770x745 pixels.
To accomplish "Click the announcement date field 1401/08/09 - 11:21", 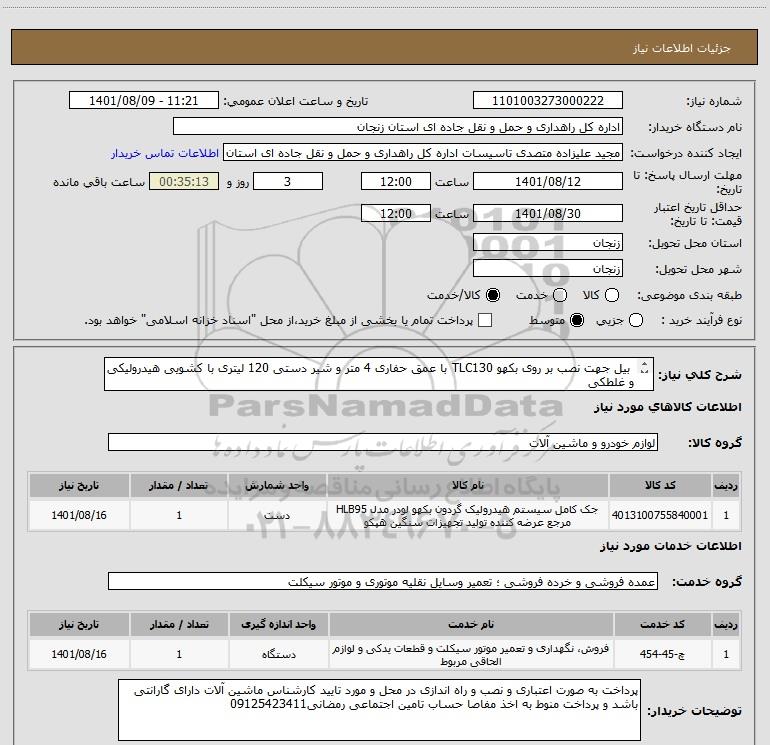I will (143, 101).
